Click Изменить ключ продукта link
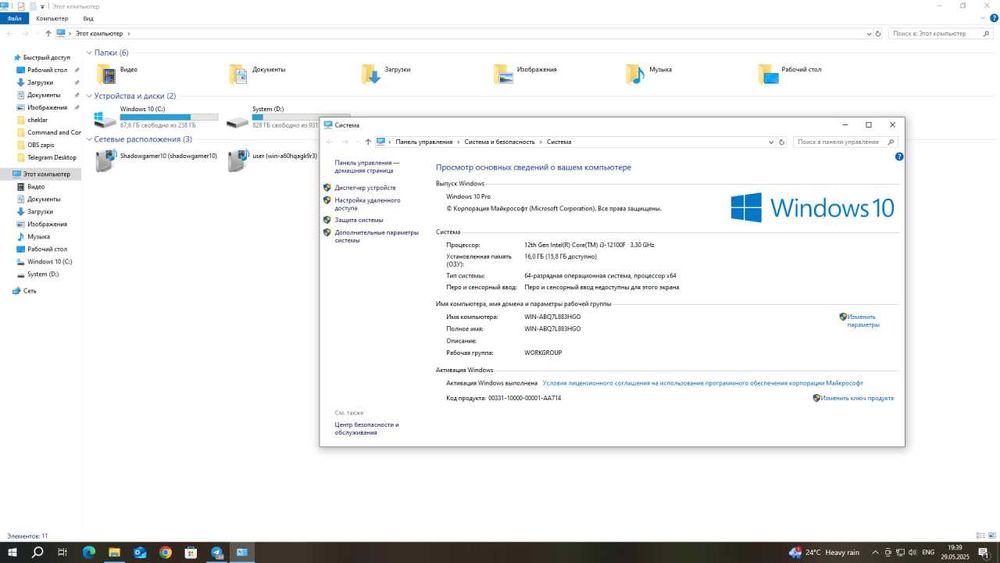 pos(857,398)
